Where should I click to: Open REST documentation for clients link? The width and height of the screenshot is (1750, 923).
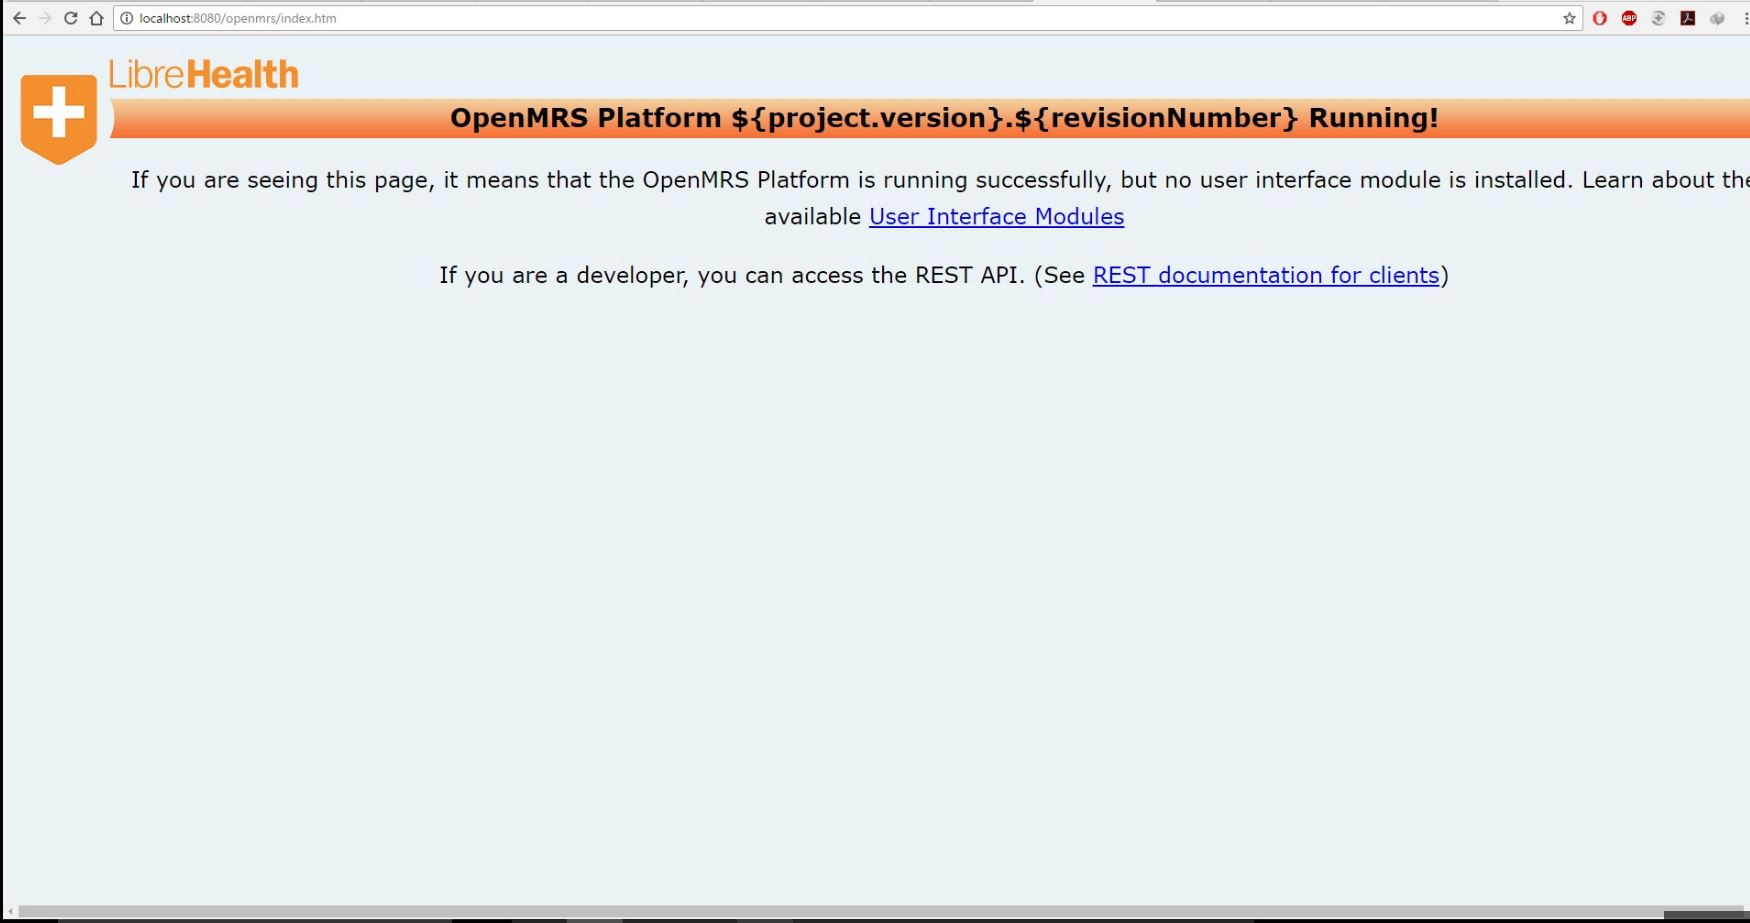[x=1266, y=275]
